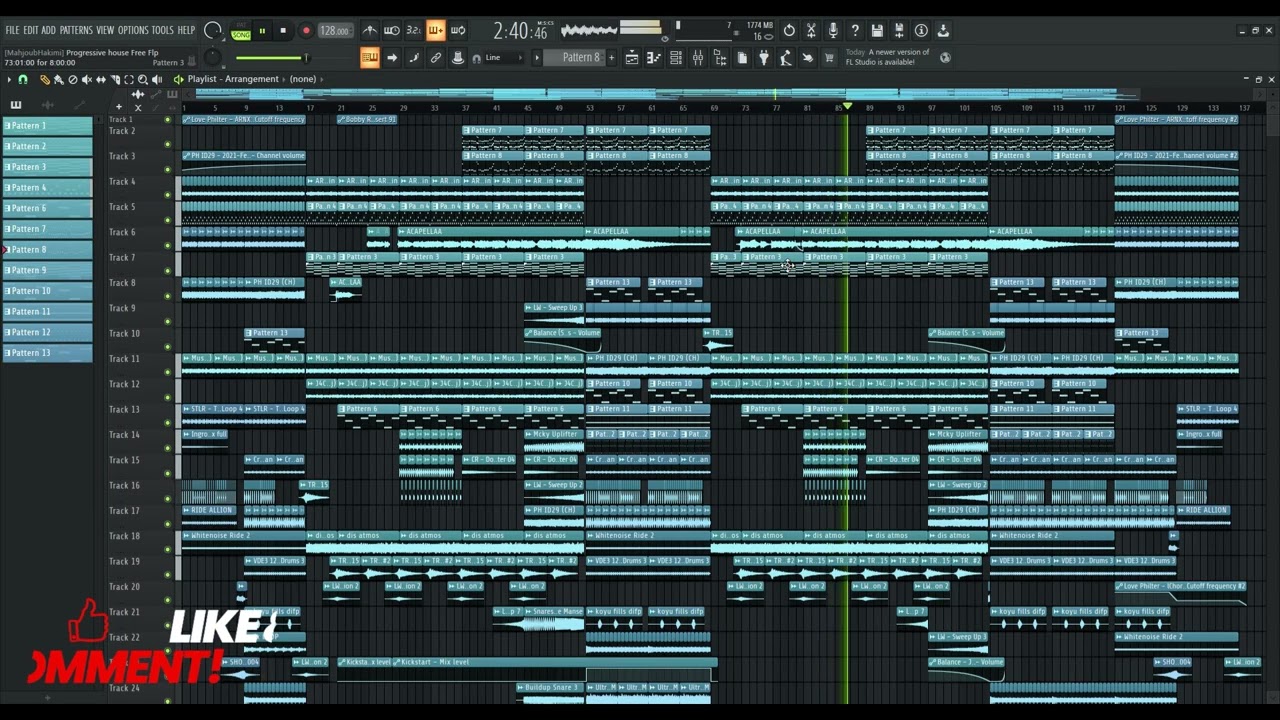This screenshot has height=720, width=1280.
Task: Select the paint brush tool in playlist
Action: pos(58,79)
